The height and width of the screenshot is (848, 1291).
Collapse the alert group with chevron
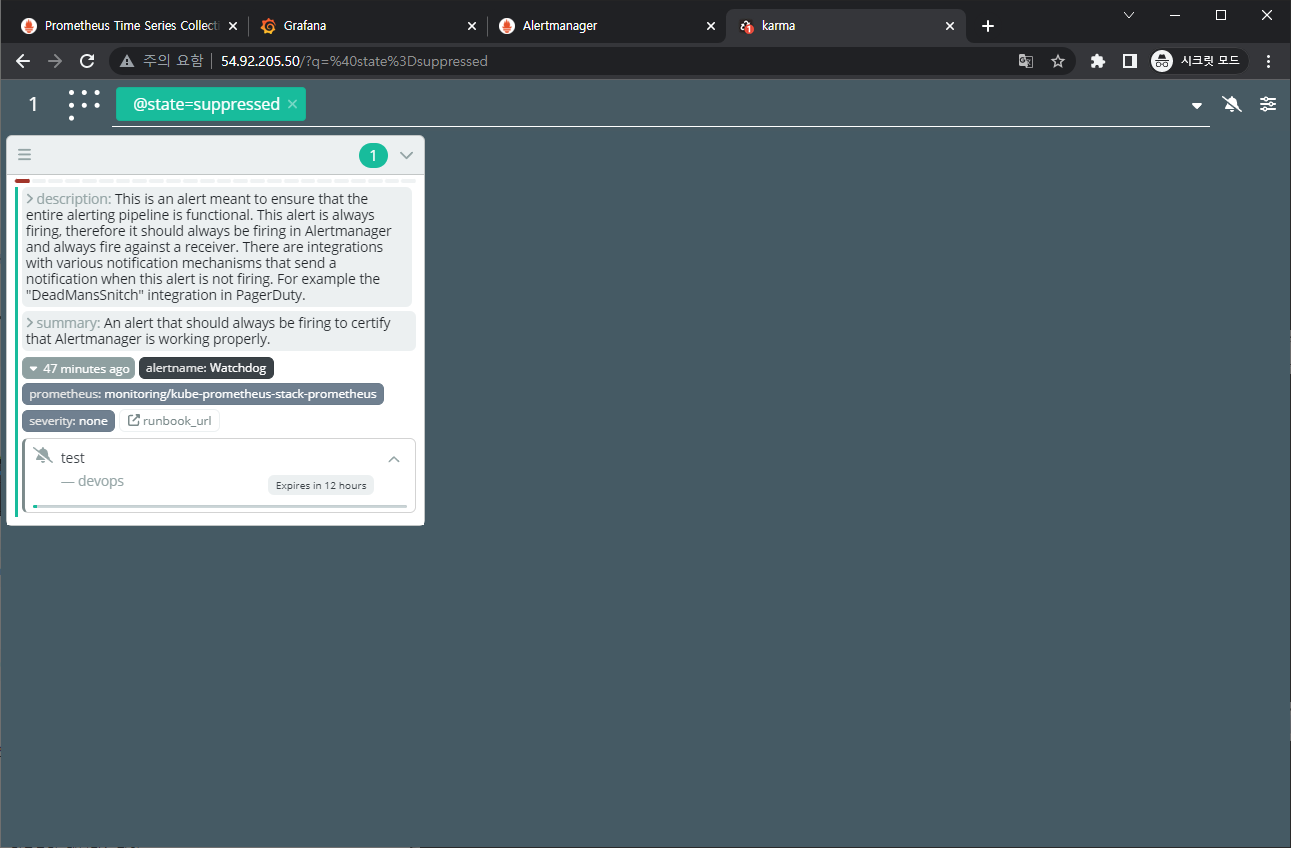pos(406,155)
